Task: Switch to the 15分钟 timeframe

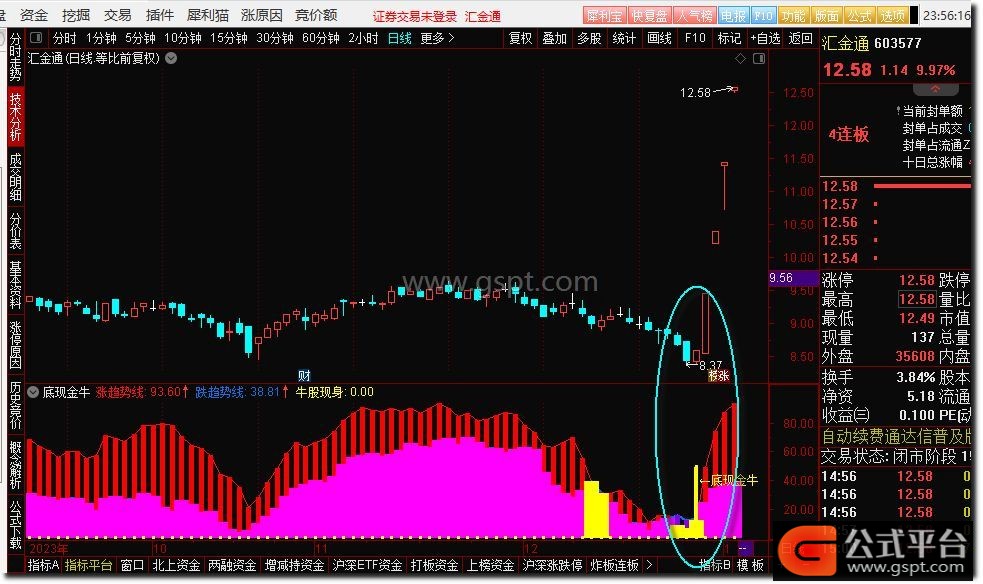Action: coord(229,38)
